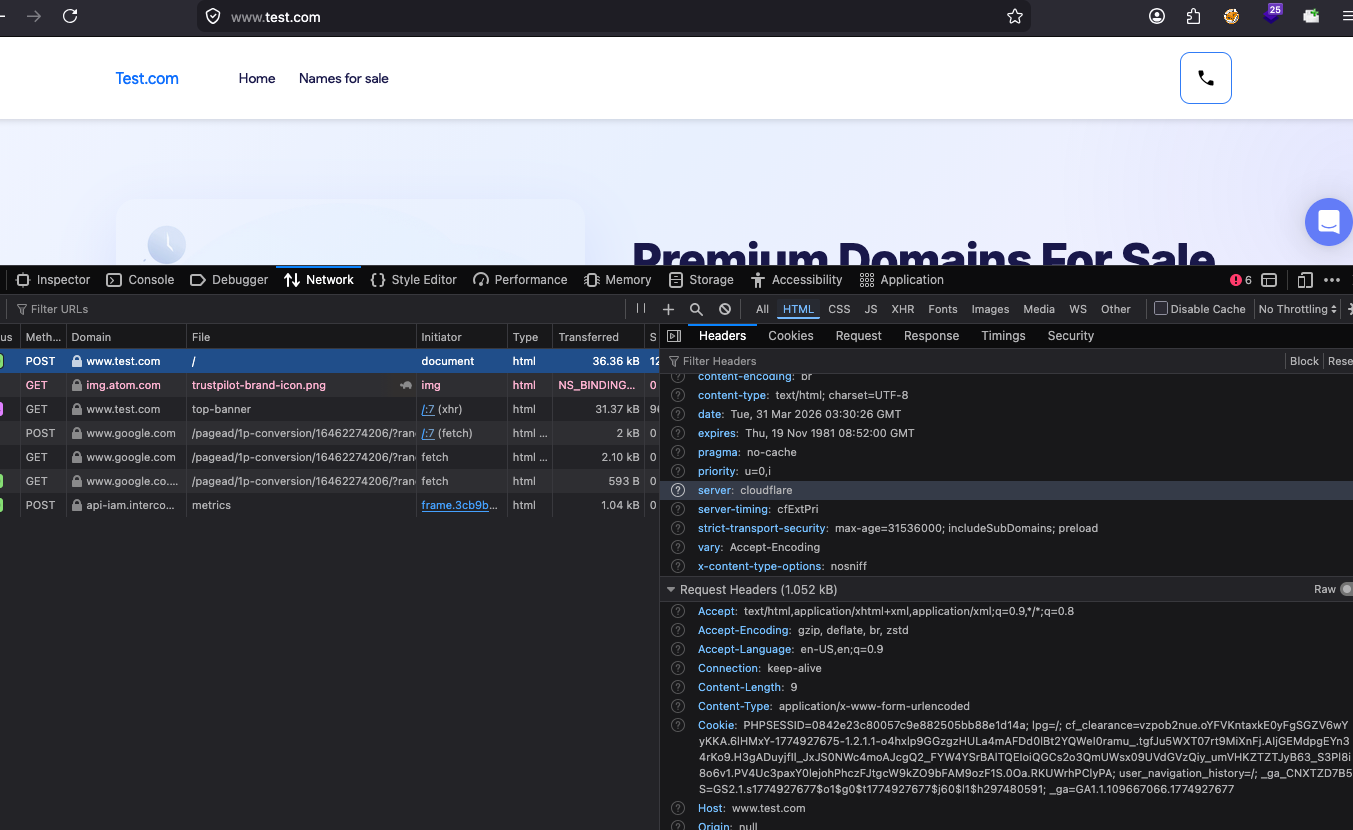
Task: Toggle the CSS request type filter
Action: (839, 309)
